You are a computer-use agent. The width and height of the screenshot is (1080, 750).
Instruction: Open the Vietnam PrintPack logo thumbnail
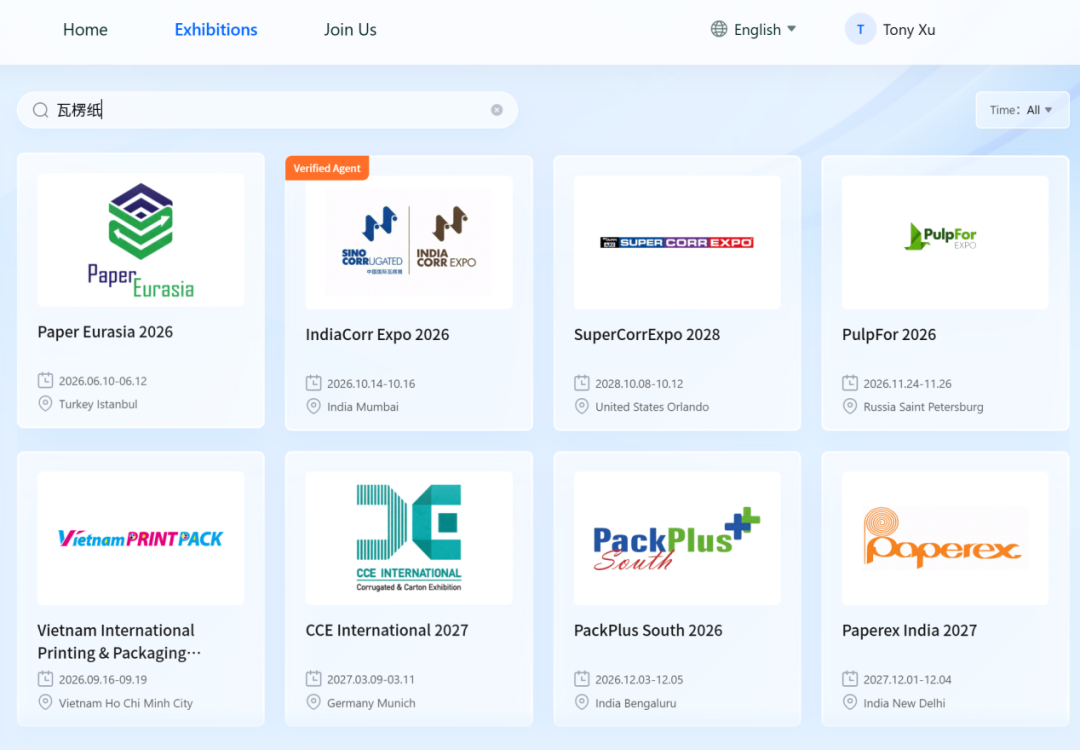click(141, 539)
